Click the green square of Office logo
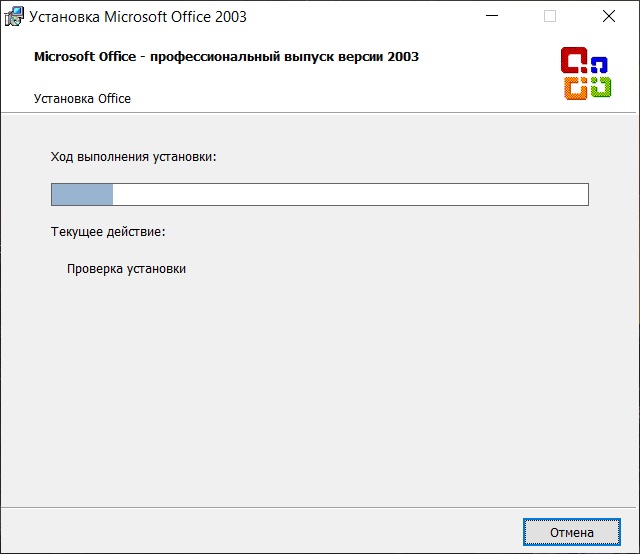The image size is (640, 554). point(601,87)
